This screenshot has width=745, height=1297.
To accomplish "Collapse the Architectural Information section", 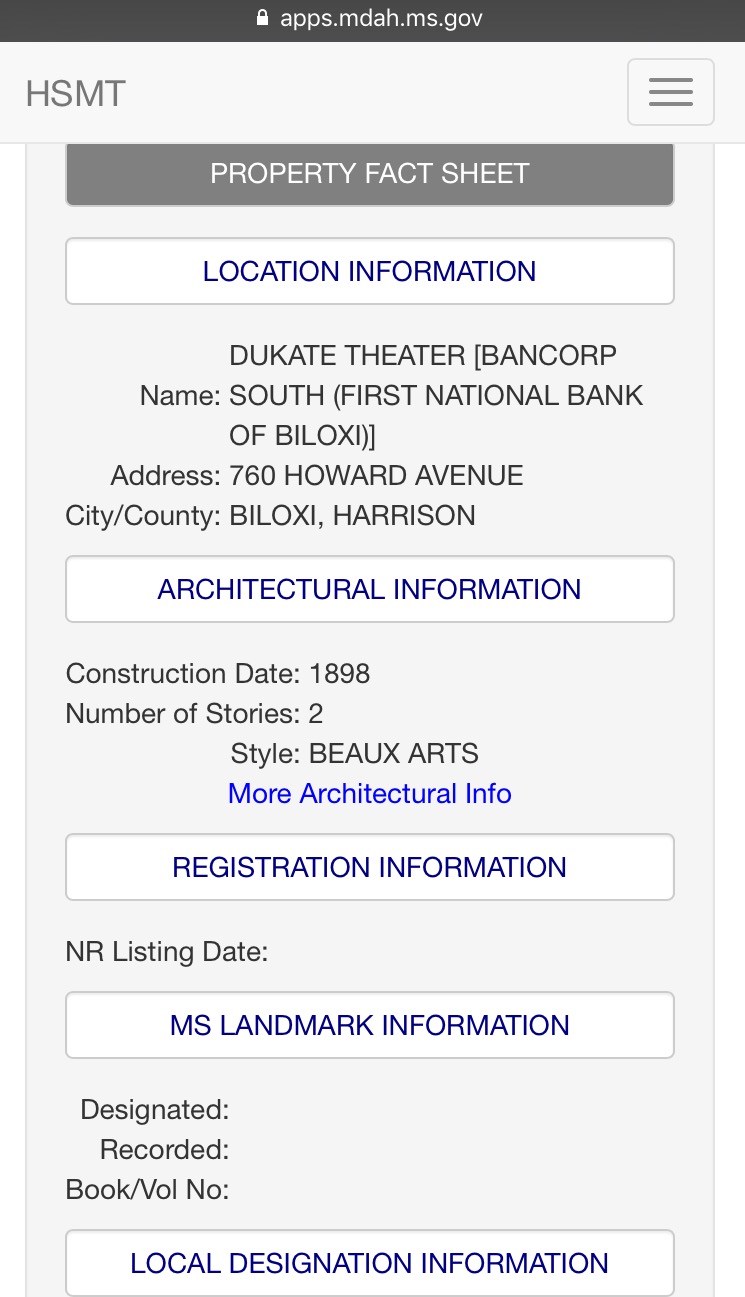I will (369, 589).
